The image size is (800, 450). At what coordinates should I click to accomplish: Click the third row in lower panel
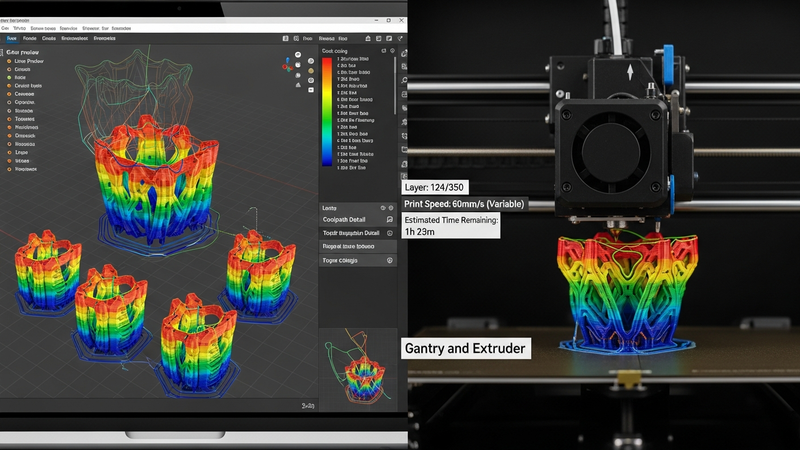358,246
